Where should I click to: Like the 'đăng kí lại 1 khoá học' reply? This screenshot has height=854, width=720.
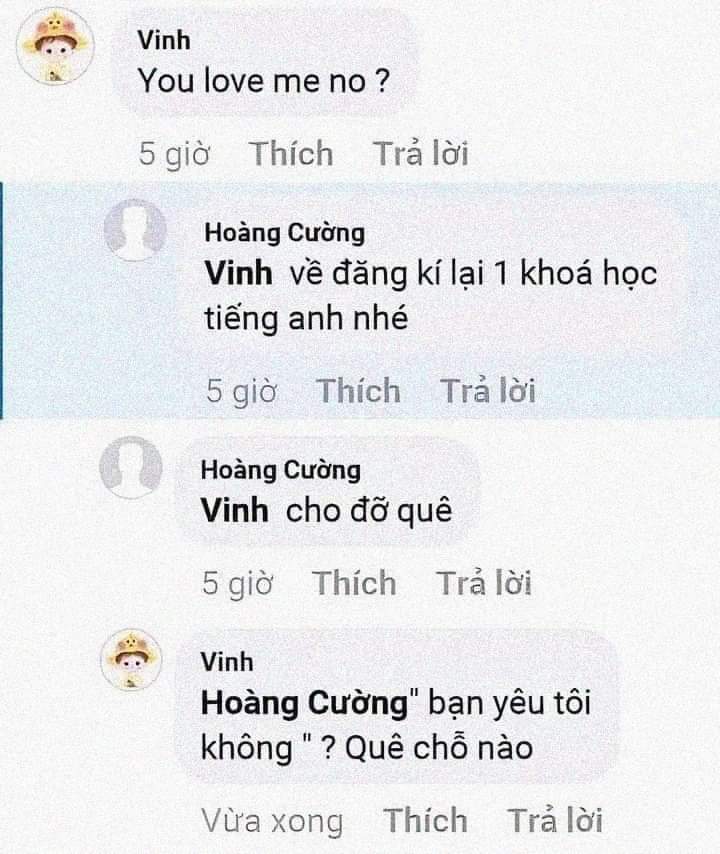(x=358, y=391)
